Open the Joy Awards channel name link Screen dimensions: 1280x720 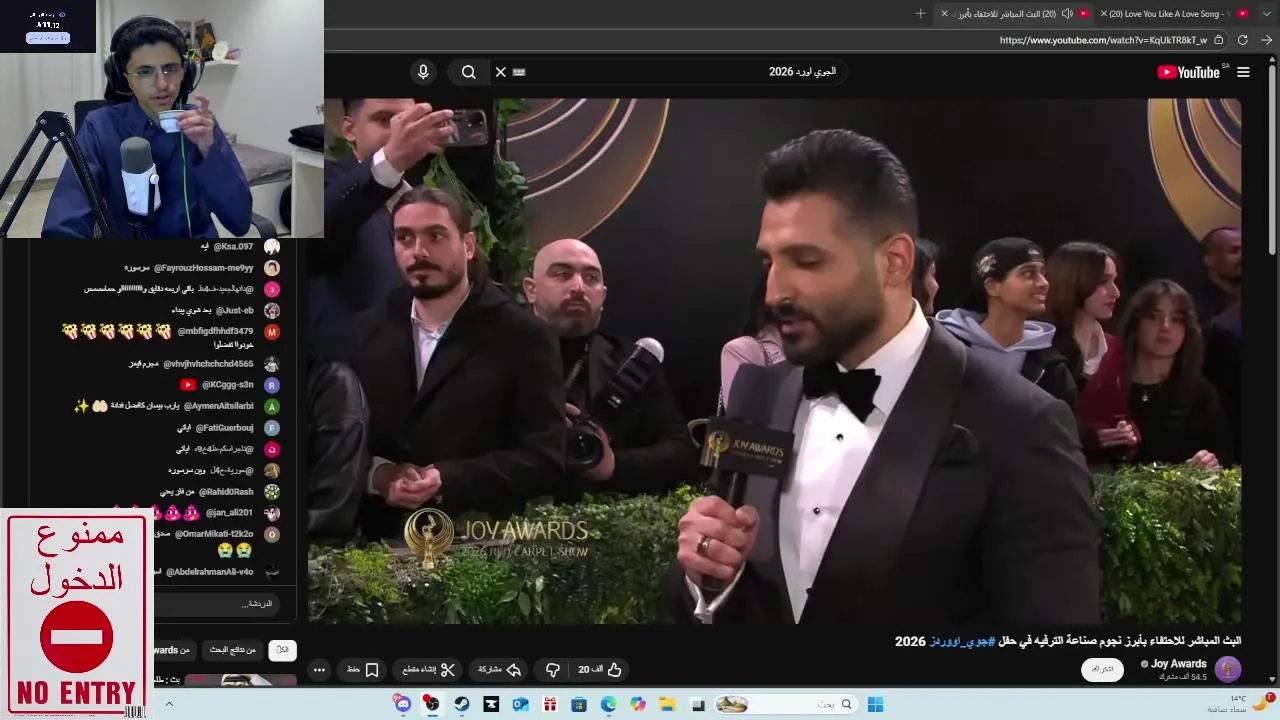click(x=1179, y=663)
